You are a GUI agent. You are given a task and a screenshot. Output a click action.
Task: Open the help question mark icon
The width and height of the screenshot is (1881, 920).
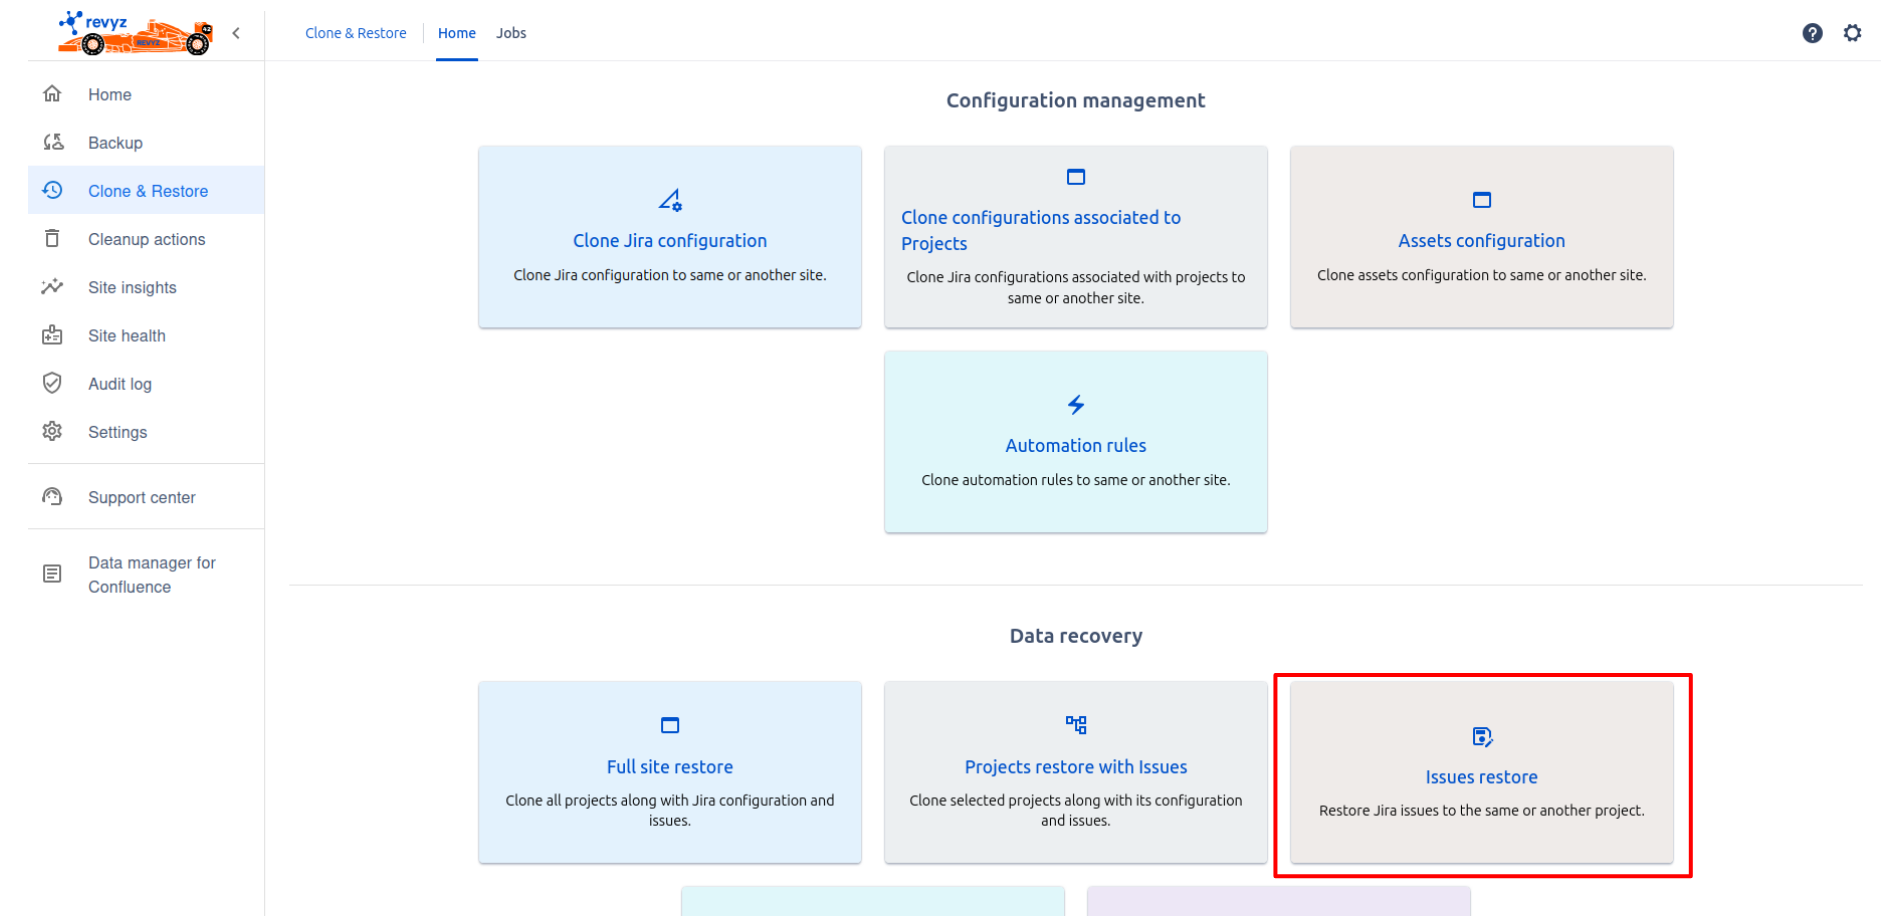click(x=1811, y=33)
